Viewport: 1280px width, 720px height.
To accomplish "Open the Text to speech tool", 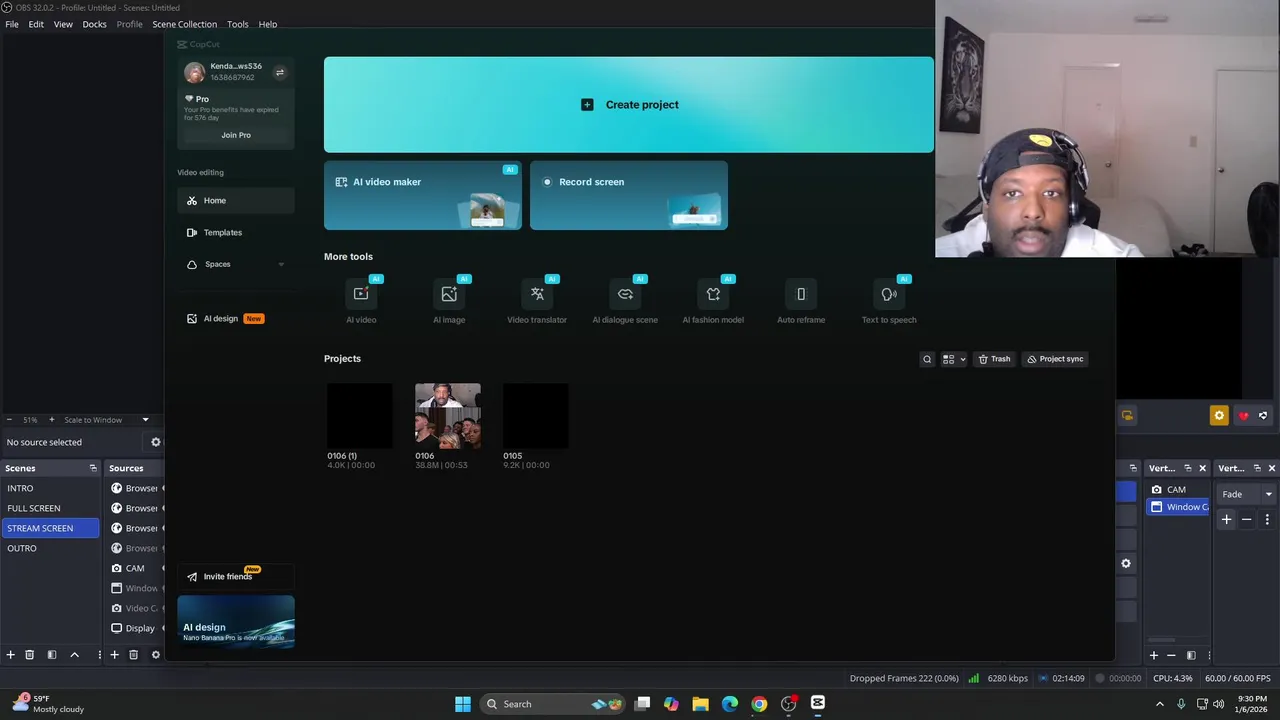I will pyautogui.click(x=889, y=301).
